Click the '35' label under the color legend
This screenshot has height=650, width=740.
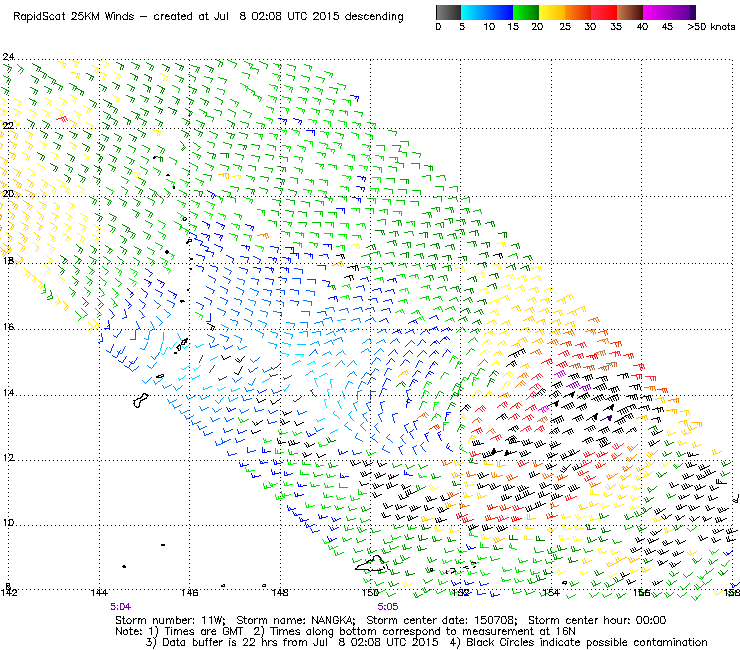pos(616,27)
